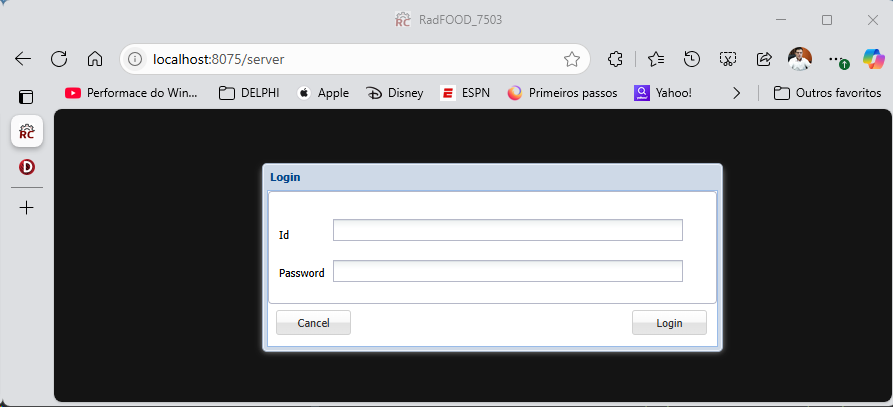The image size is (893, 407).
Task: Open the Extensions puzzle icon
Action: [x=616, y=59]
